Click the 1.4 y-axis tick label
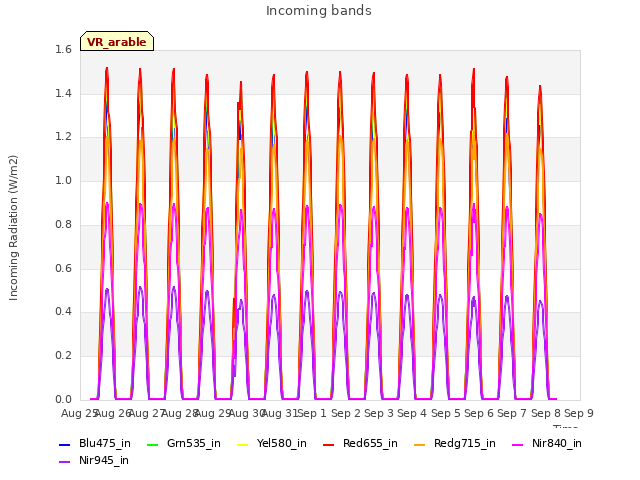640x480 pixels. pyautogui.click(x=63, y=93)
